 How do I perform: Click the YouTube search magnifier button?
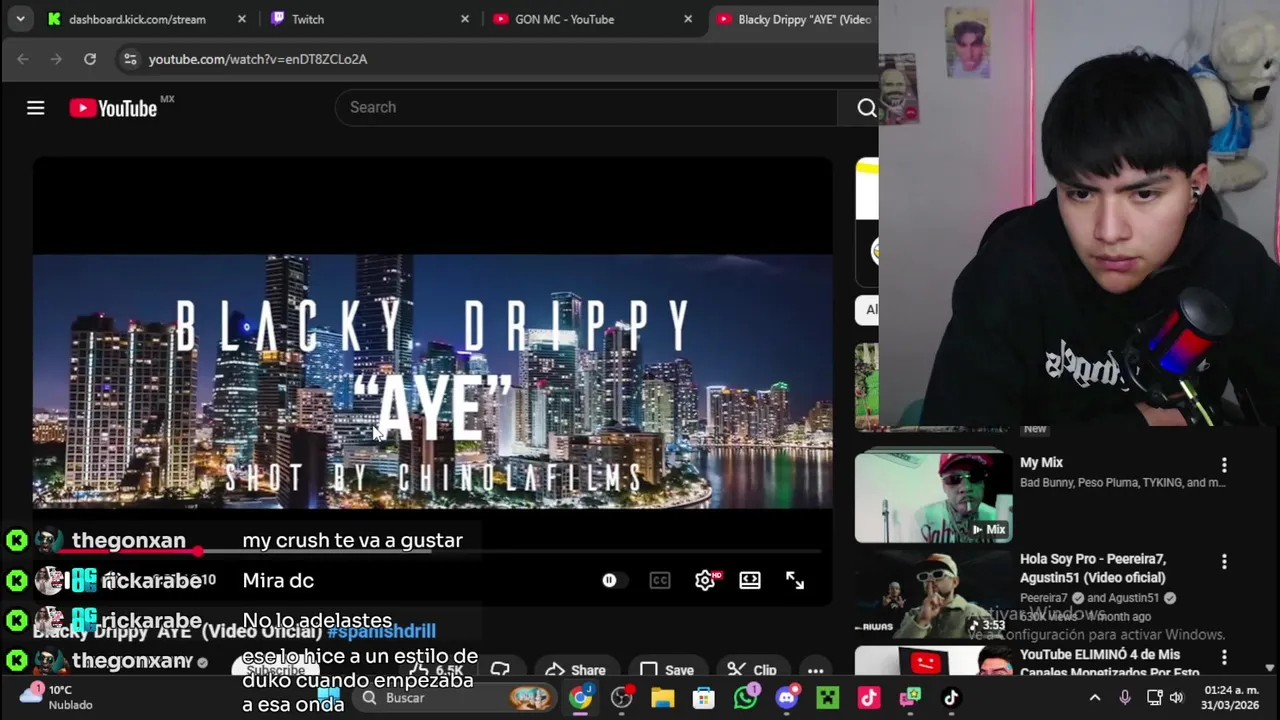866,108
